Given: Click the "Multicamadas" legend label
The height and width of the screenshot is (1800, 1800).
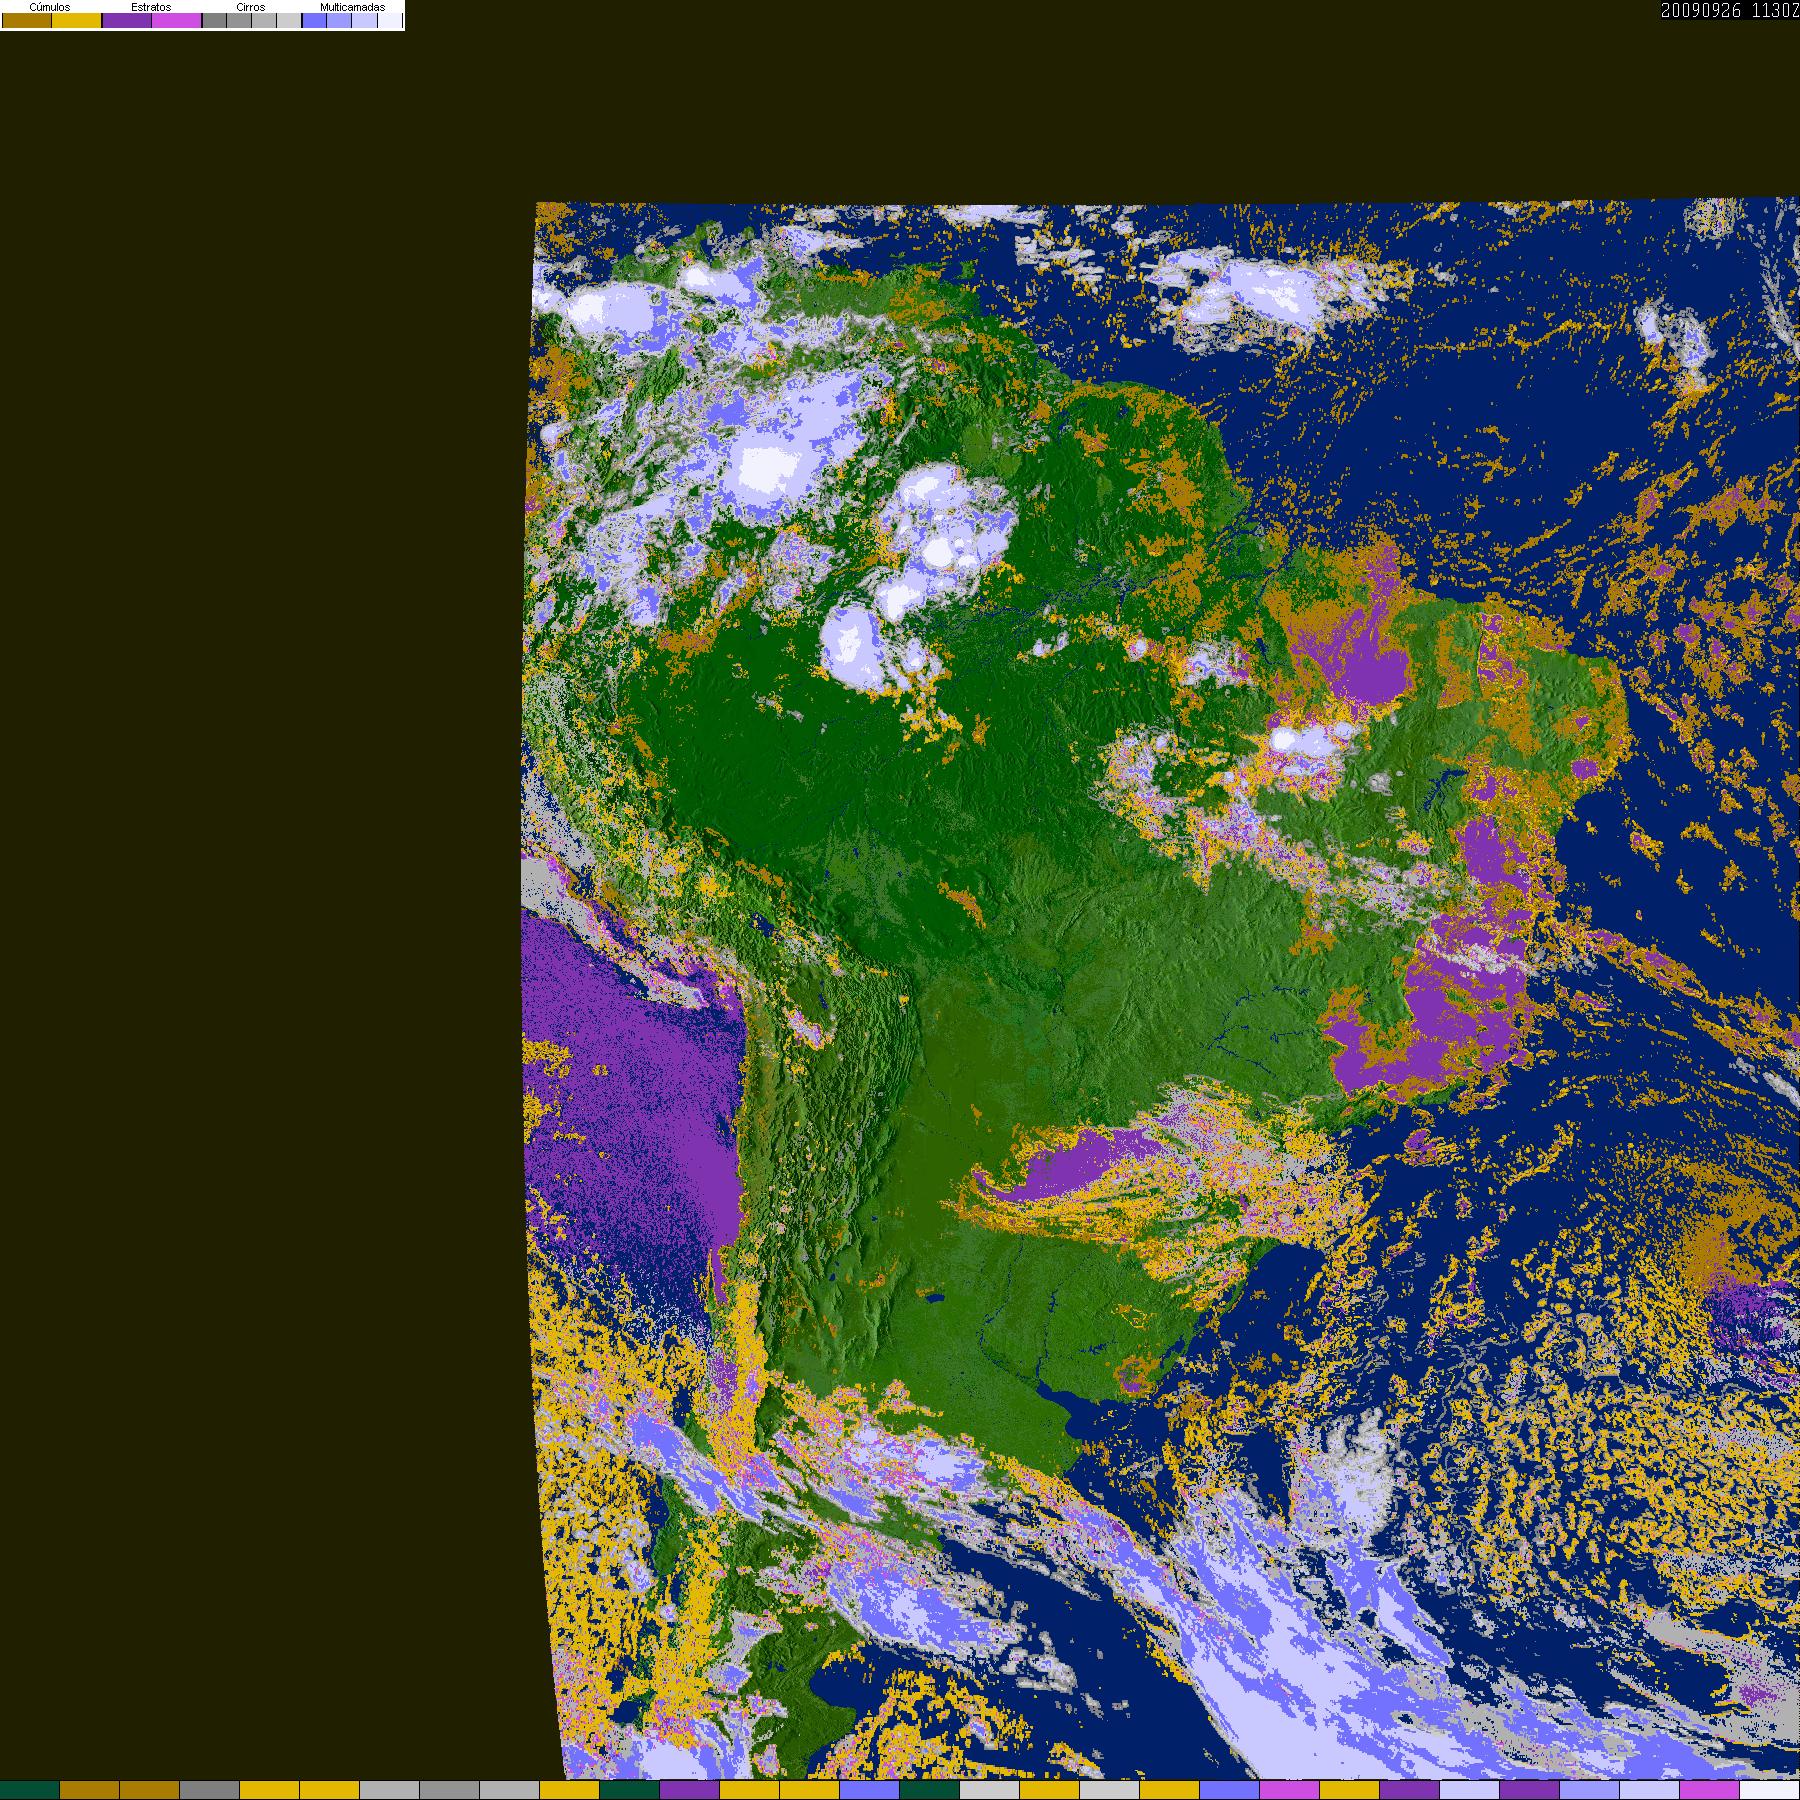Looking at the screenshot, I should (352, 7).
